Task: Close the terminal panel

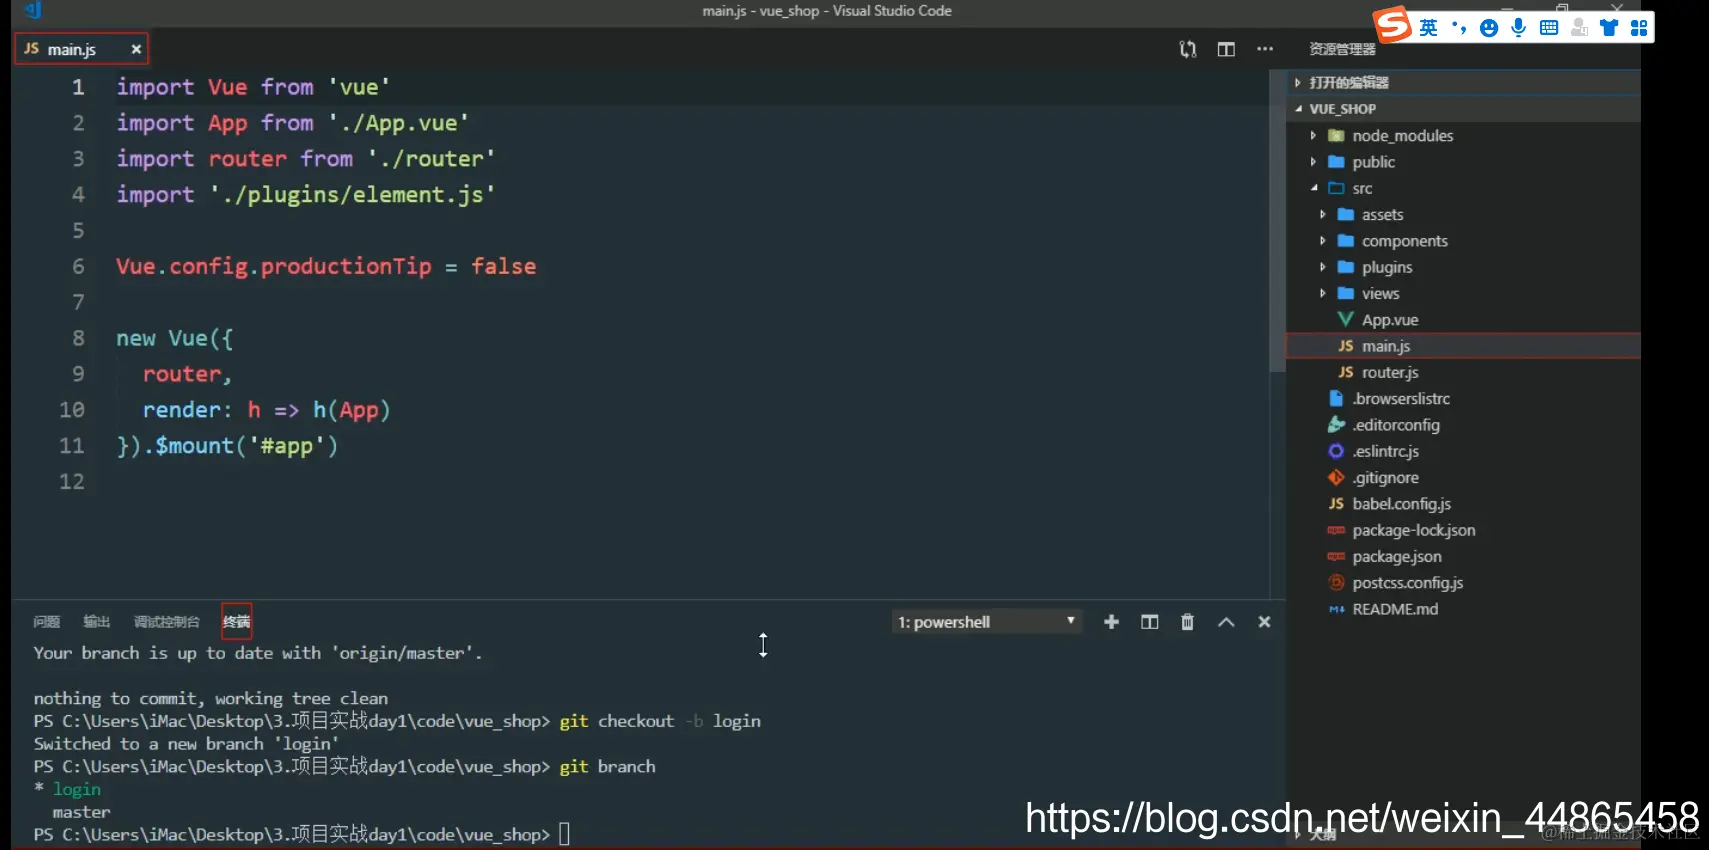Action: 1264,622
